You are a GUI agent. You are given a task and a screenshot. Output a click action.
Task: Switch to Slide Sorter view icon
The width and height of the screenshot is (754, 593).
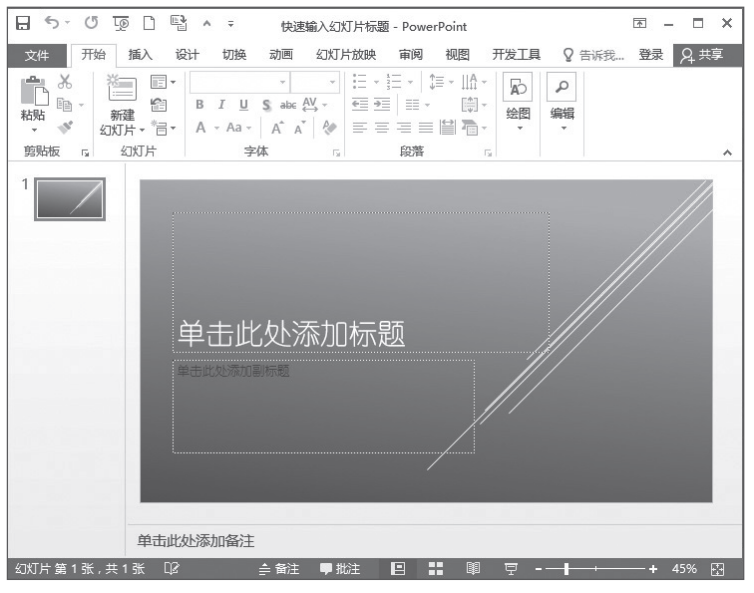[x=436, y=569]
